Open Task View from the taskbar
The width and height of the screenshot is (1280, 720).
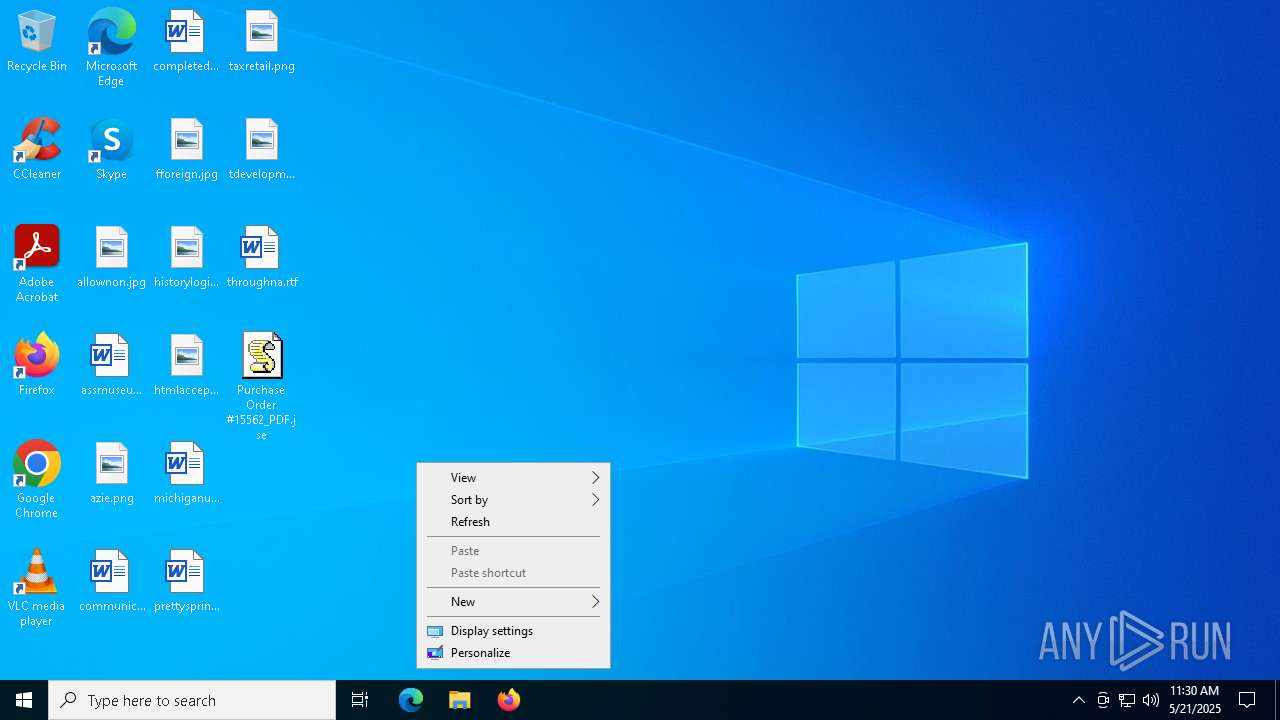[360, 700]
